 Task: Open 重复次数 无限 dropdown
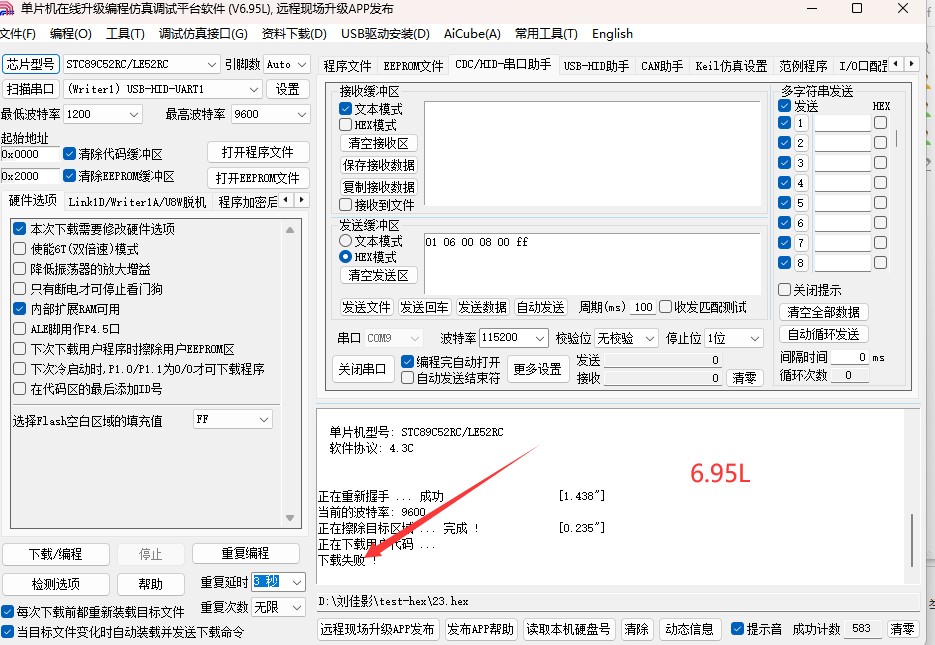click(278, 607)
